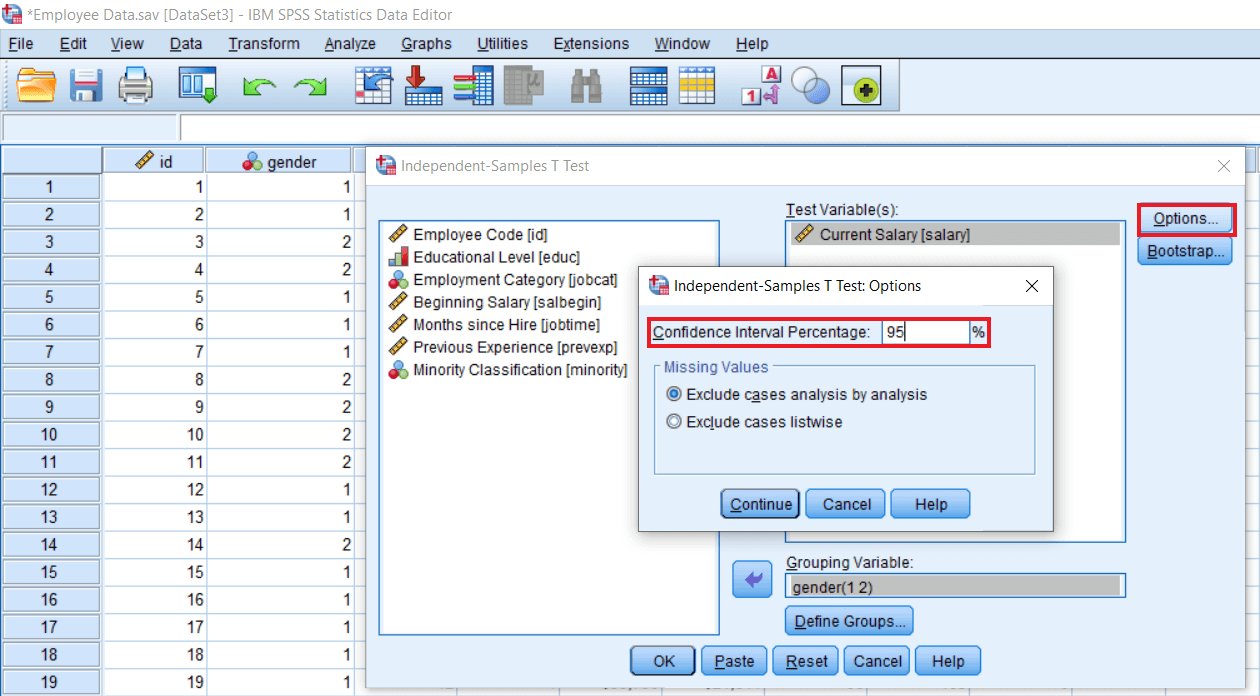The height and width of the screenshot is (696, 1260).
Task: Open the Graphs menu
Action: pyautogui.click(x=426, y=44)
